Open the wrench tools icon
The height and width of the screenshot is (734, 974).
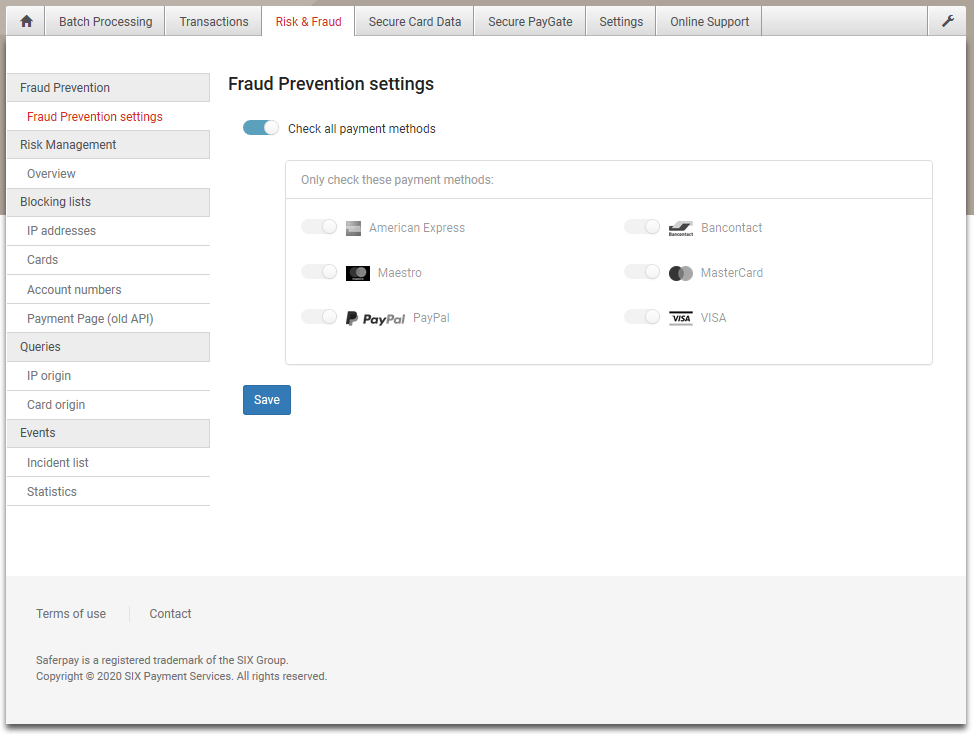point(947,21)
